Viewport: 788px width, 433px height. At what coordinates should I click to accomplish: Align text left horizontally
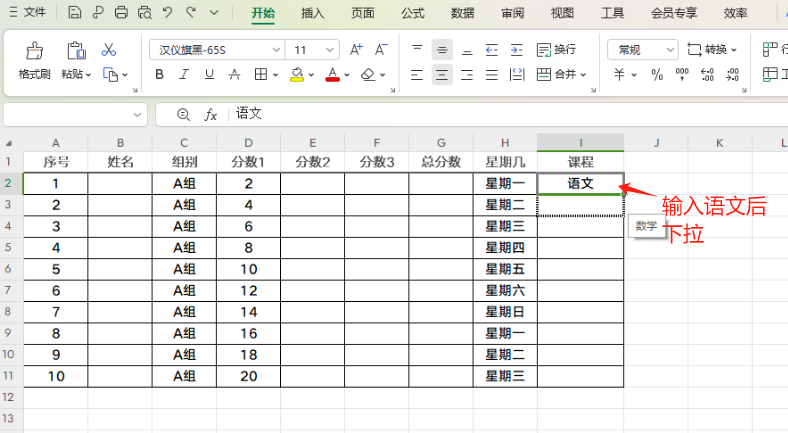pyautogui.click(x=417, y=75)
